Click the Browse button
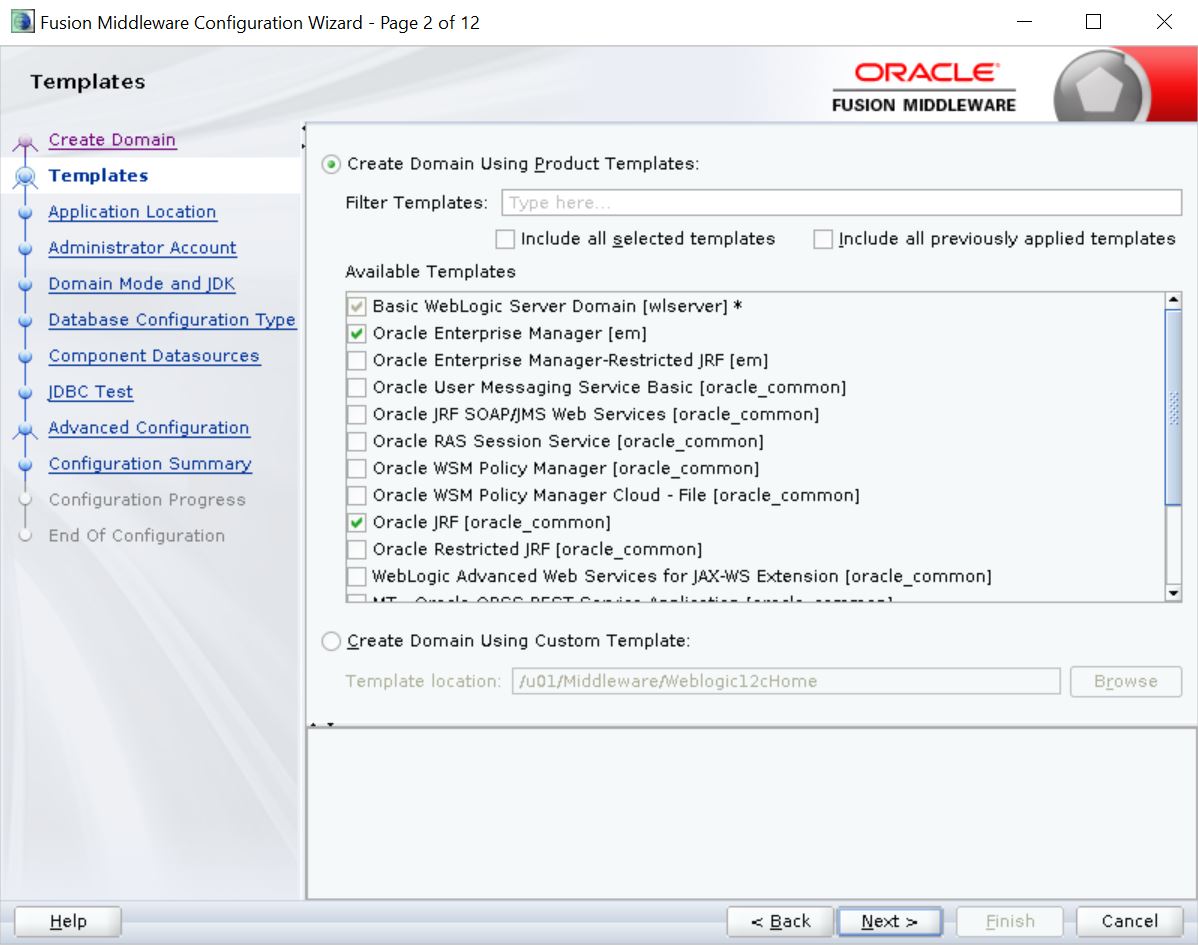This screenshot has width=1198, height=945. coord(1125,681)
